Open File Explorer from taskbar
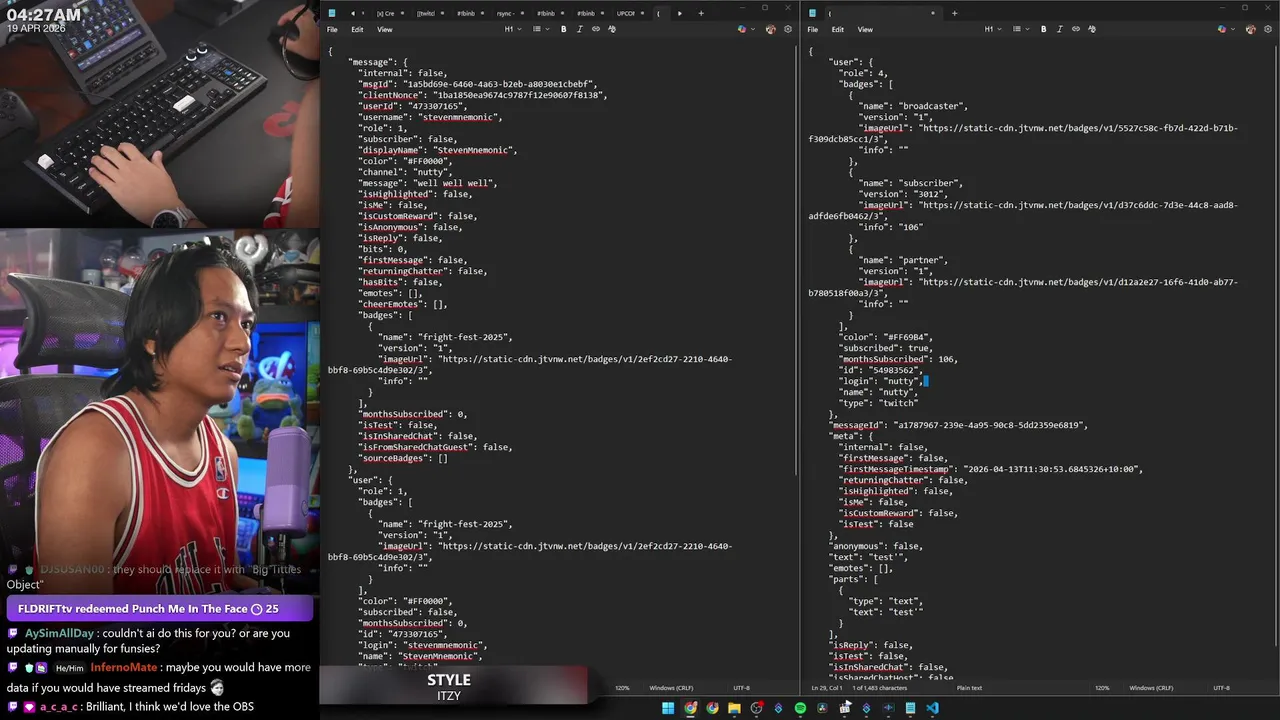 [734, 708]
